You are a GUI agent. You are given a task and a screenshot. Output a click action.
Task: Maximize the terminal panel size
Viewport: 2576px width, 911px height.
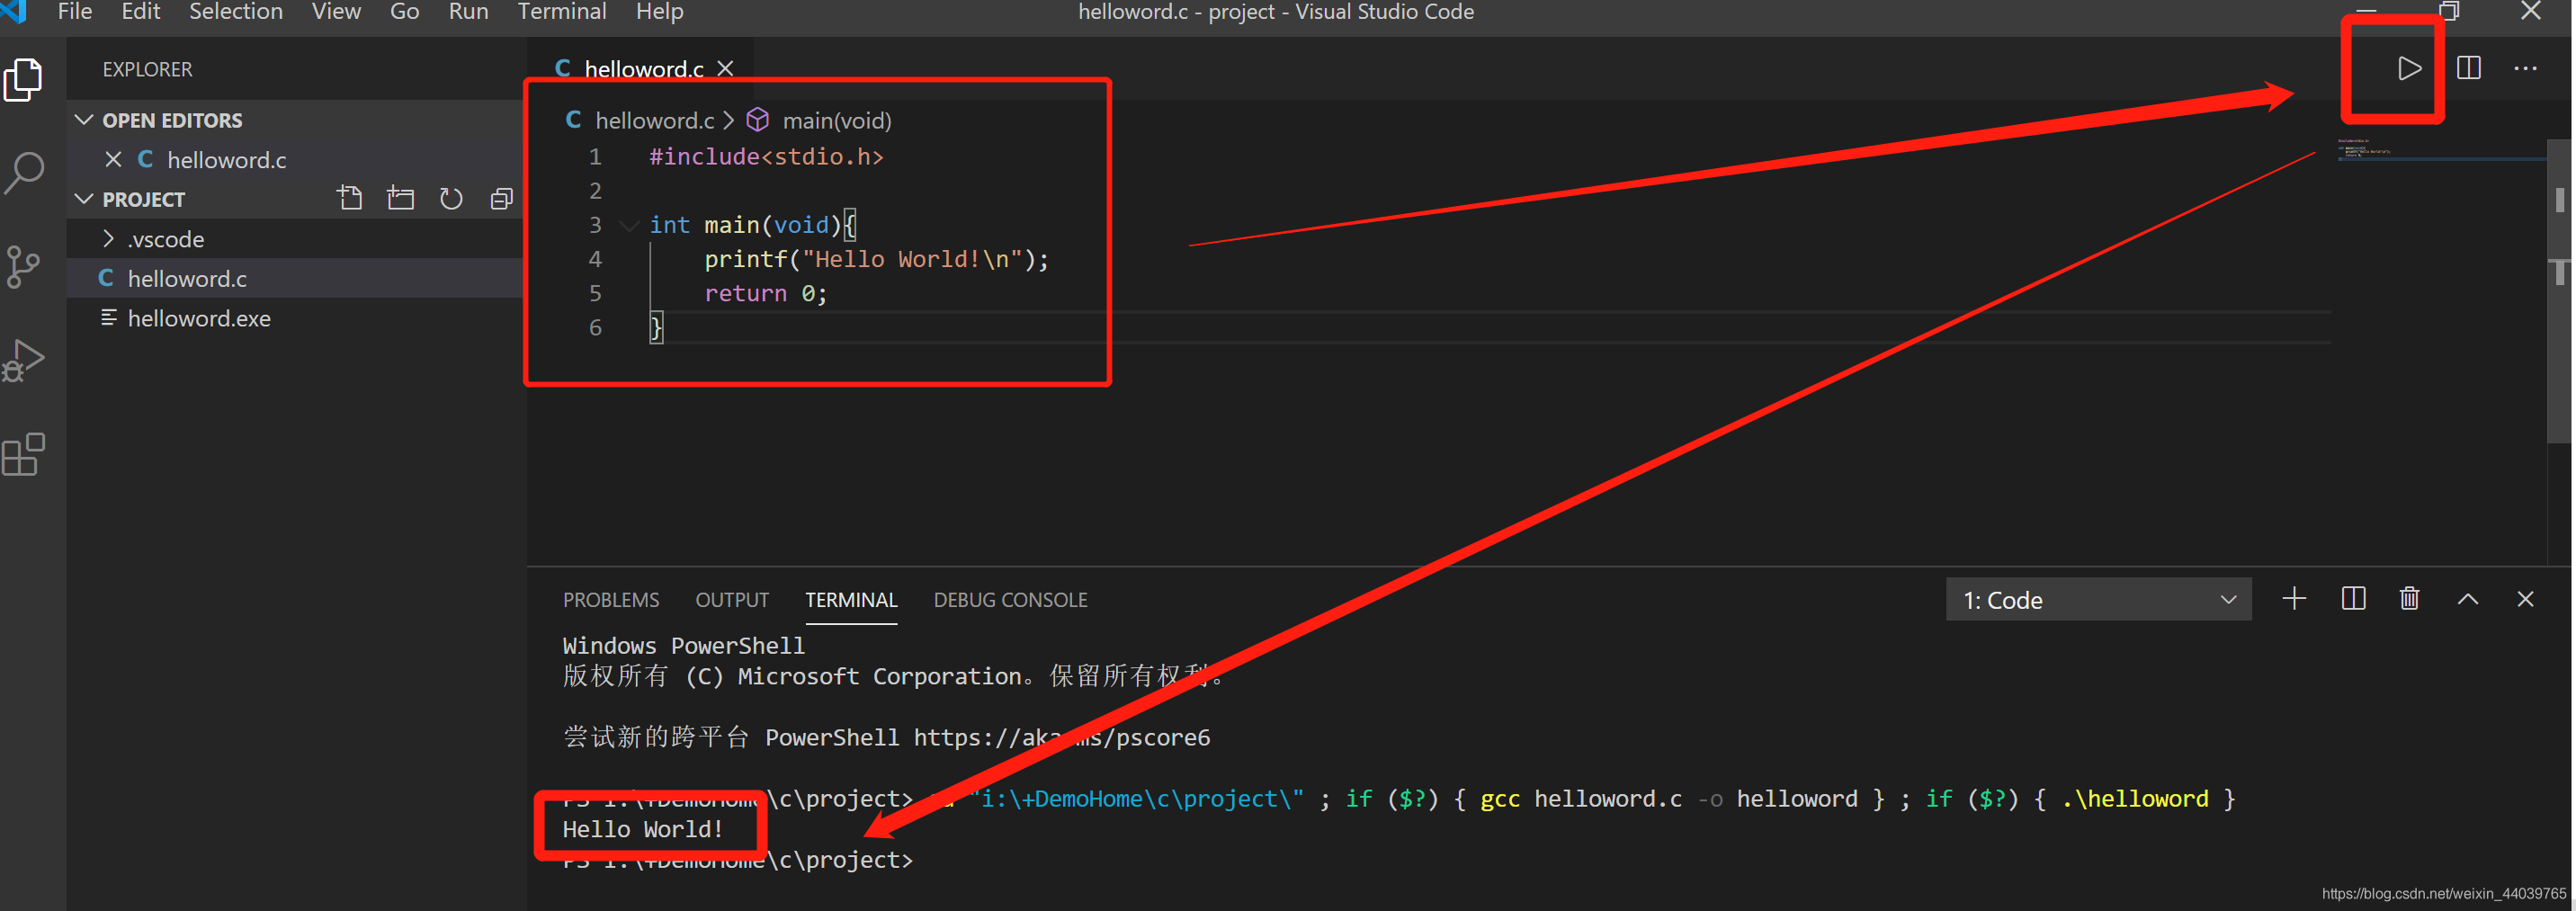tap(2467, 598)
